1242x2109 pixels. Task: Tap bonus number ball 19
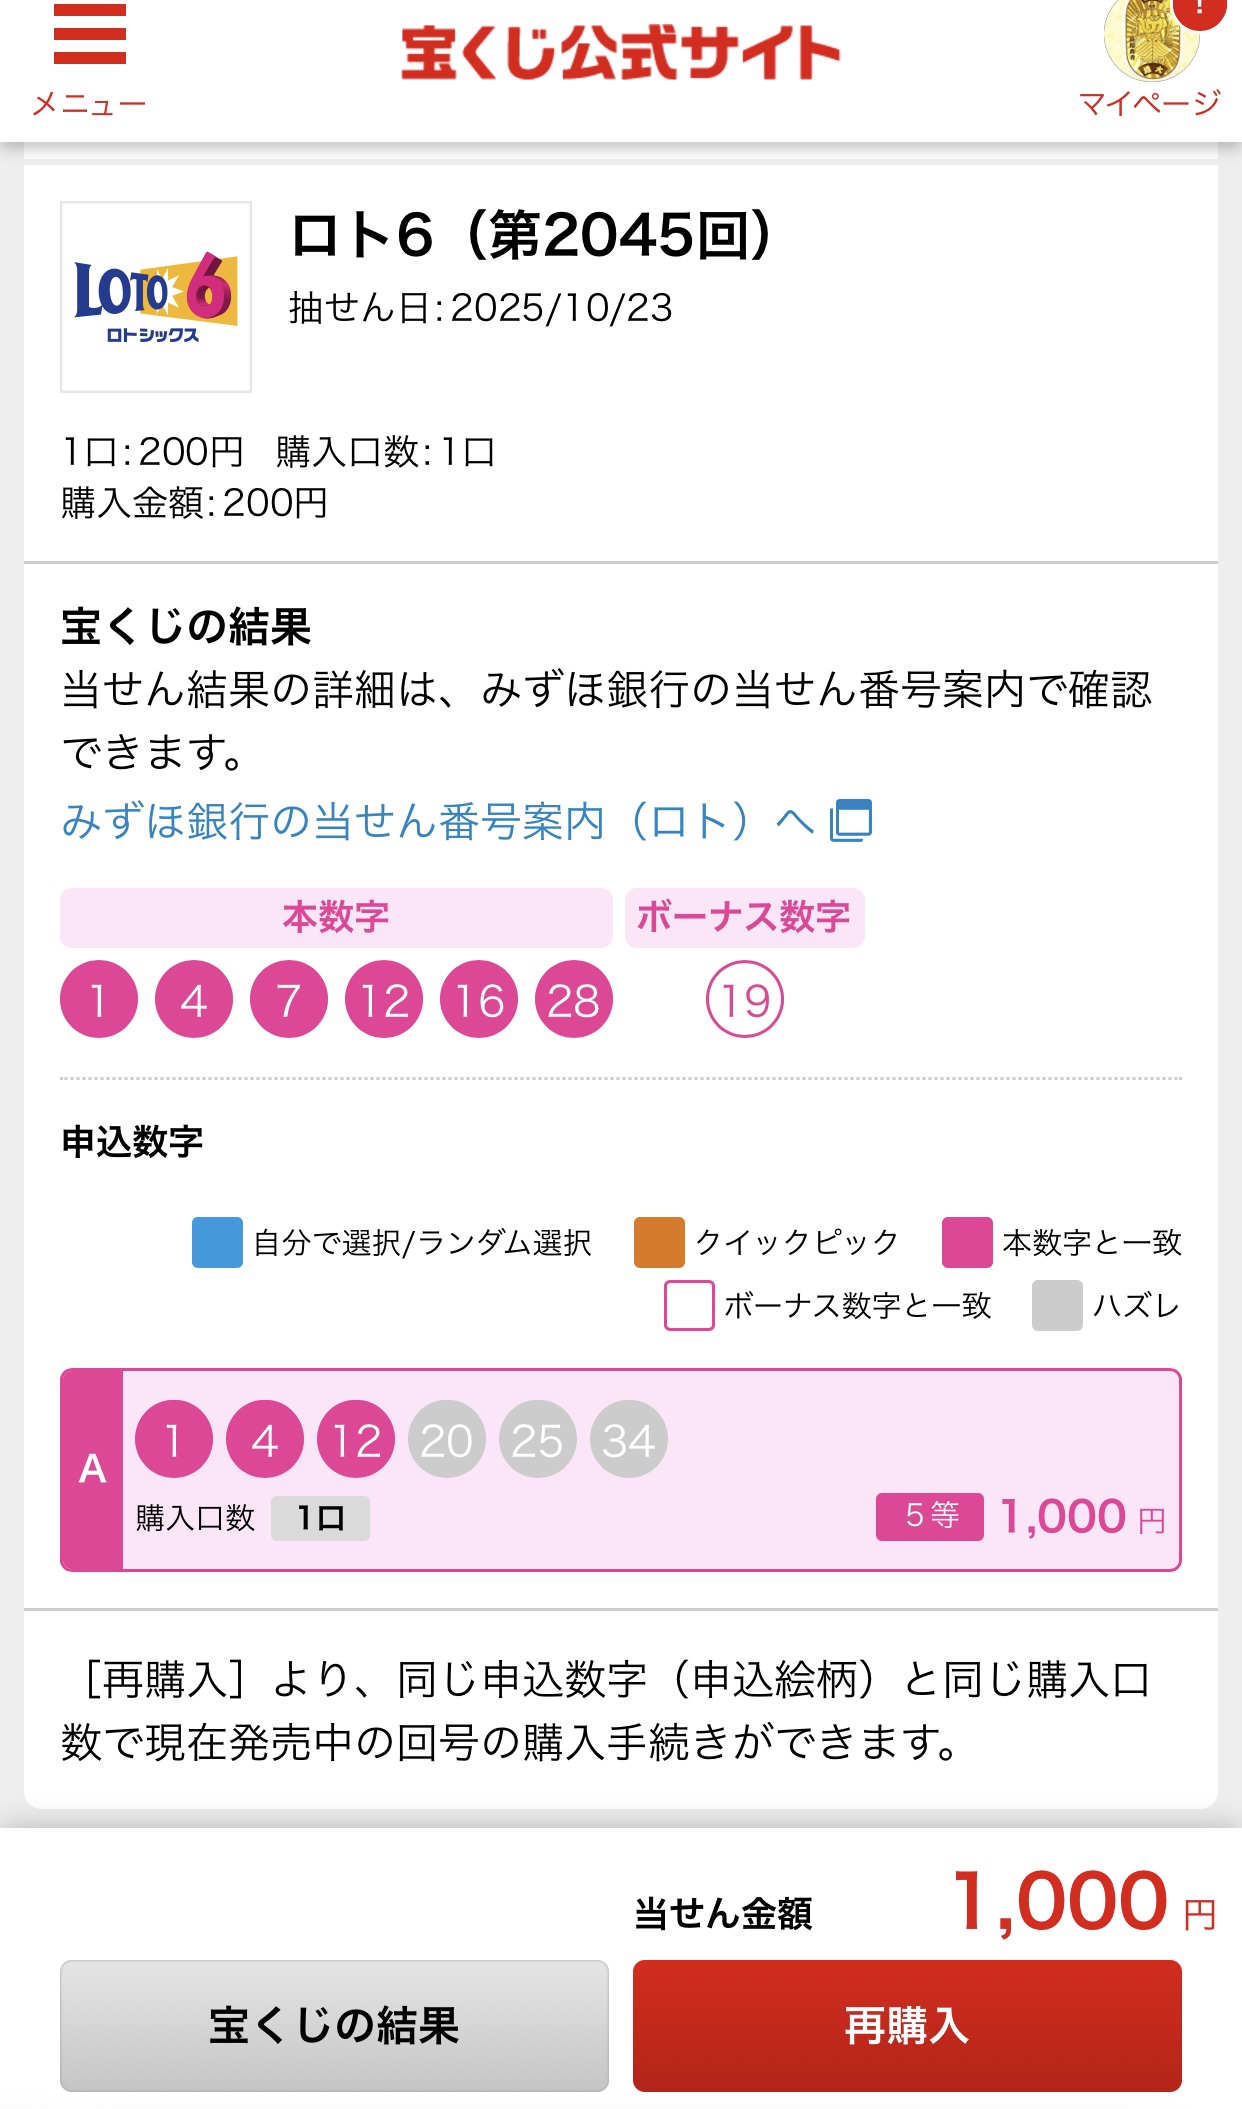click(745, 999)
